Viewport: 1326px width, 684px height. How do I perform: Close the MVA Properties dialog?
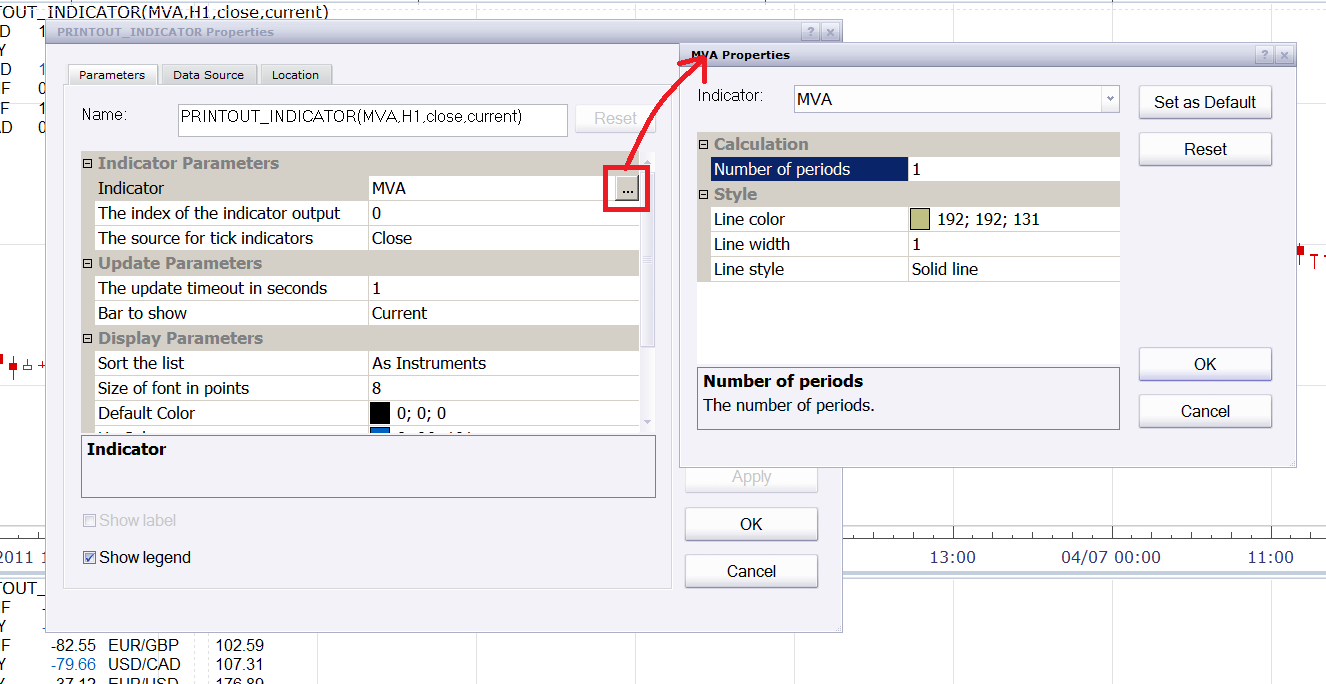1285,56
